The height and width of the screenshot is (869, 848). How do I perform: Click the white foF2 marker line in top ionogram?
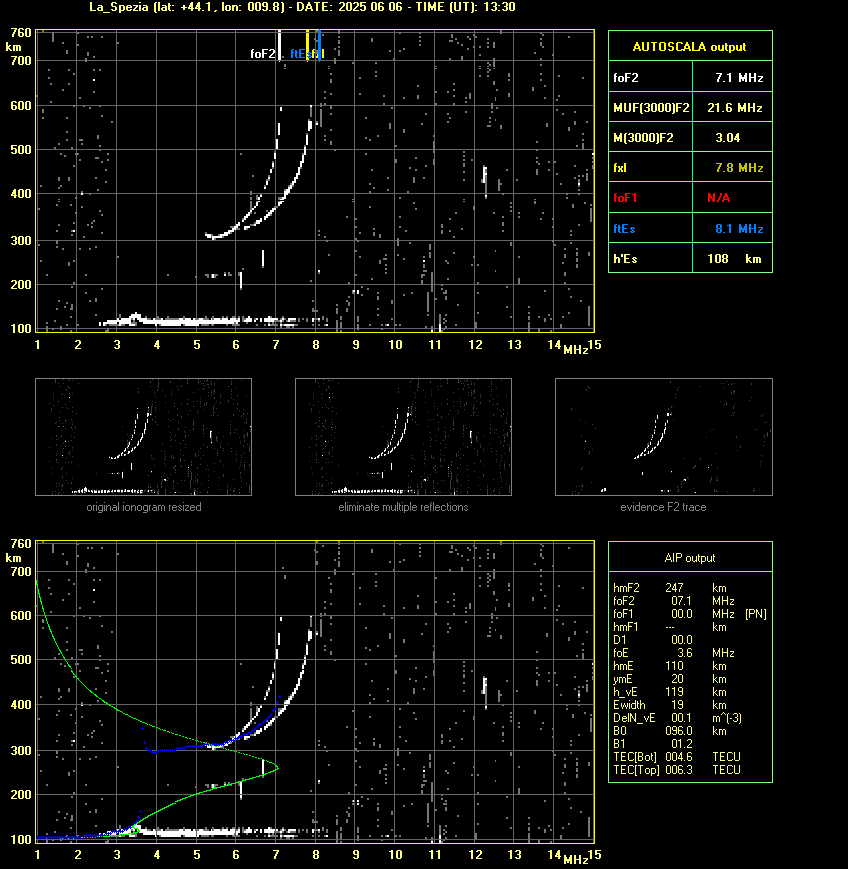[279, 44]
